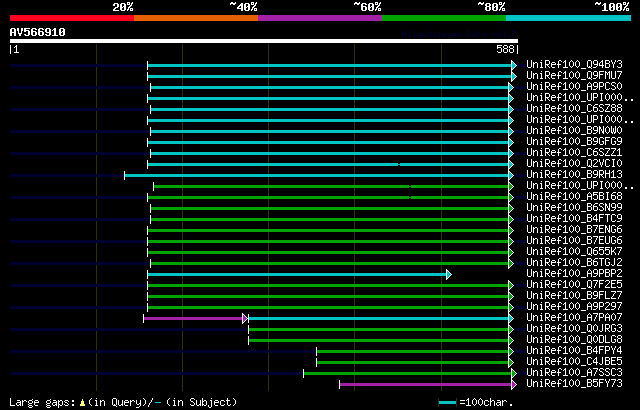Click the UniRef100_Q7F2E5 label

coord(574,285)
